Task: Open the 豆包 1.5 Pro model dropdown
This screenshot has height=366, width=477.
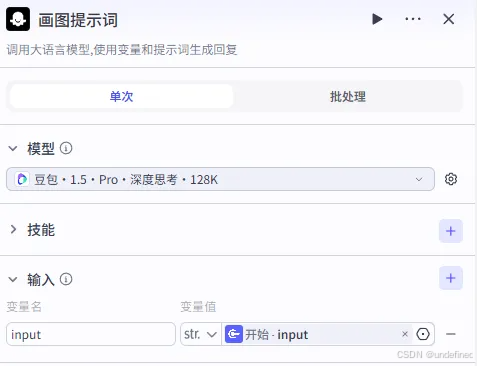Action: [220, 179]
